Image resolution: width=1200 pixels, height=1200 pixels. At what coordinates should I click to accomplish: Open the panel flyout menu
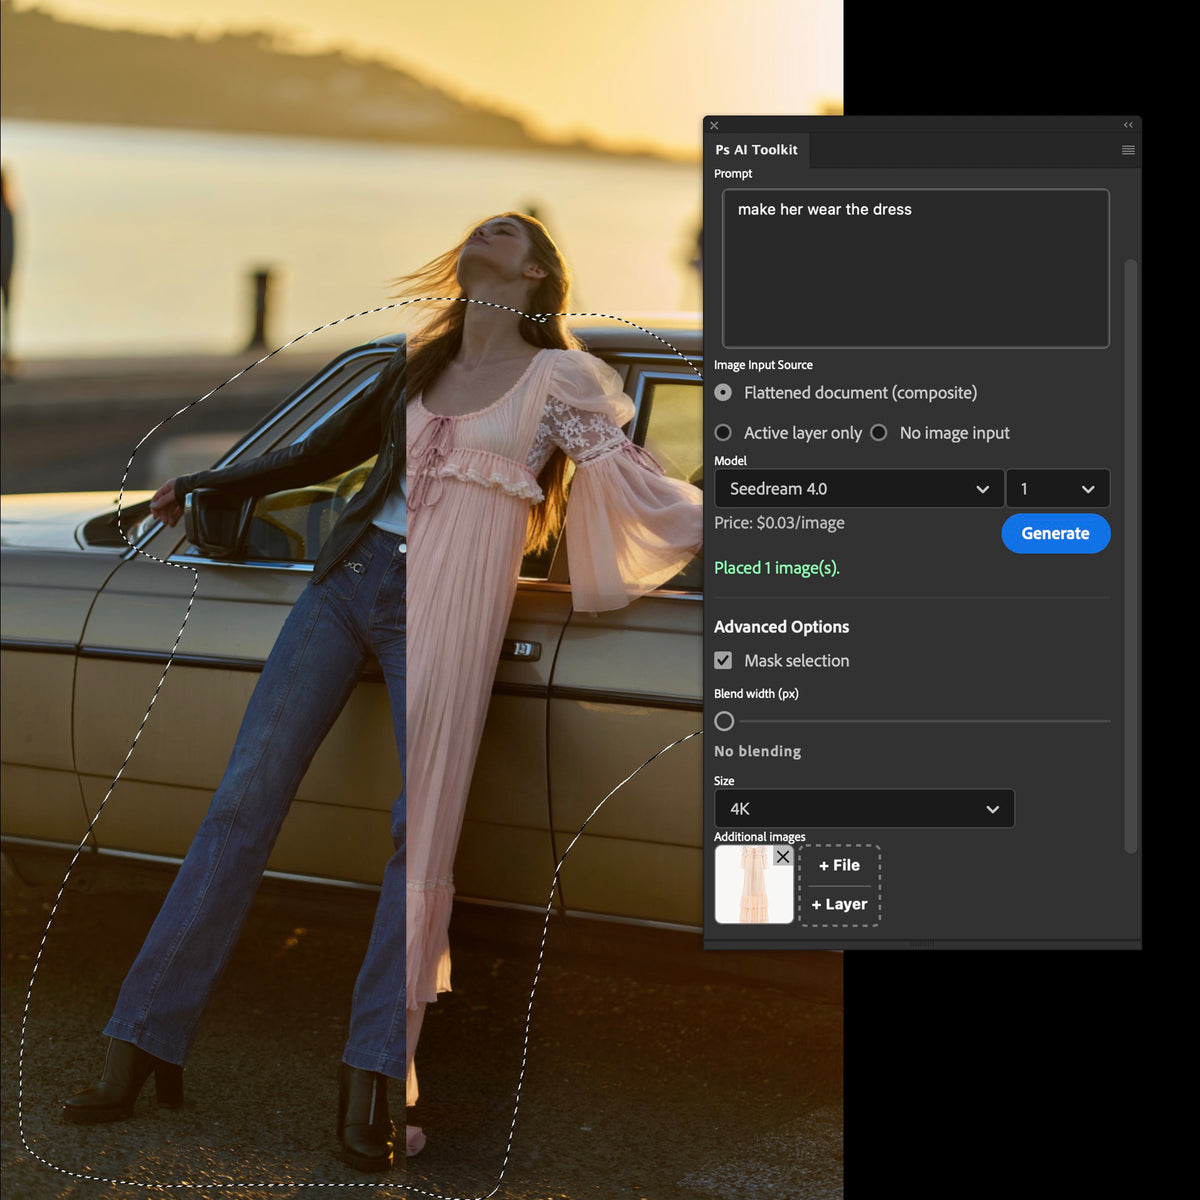coord(1128,150)
